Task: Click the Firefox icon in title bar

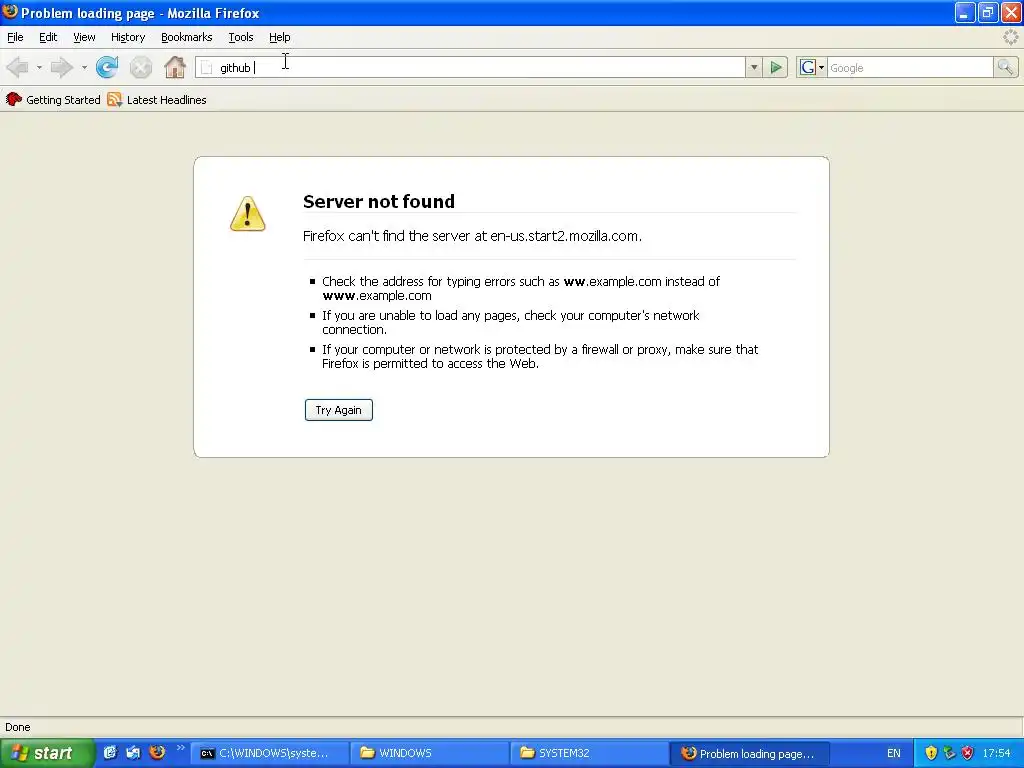Action: coord(10,12)
